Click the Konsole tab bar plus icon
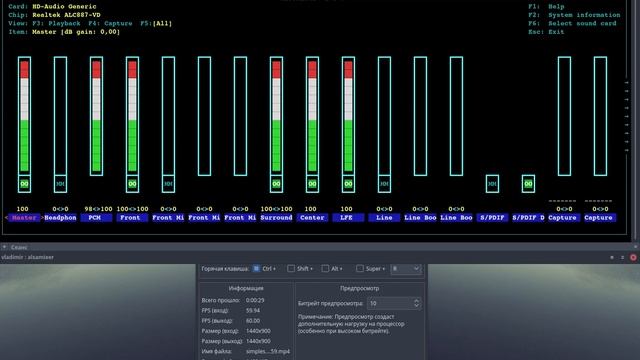 tap(4, 247)
